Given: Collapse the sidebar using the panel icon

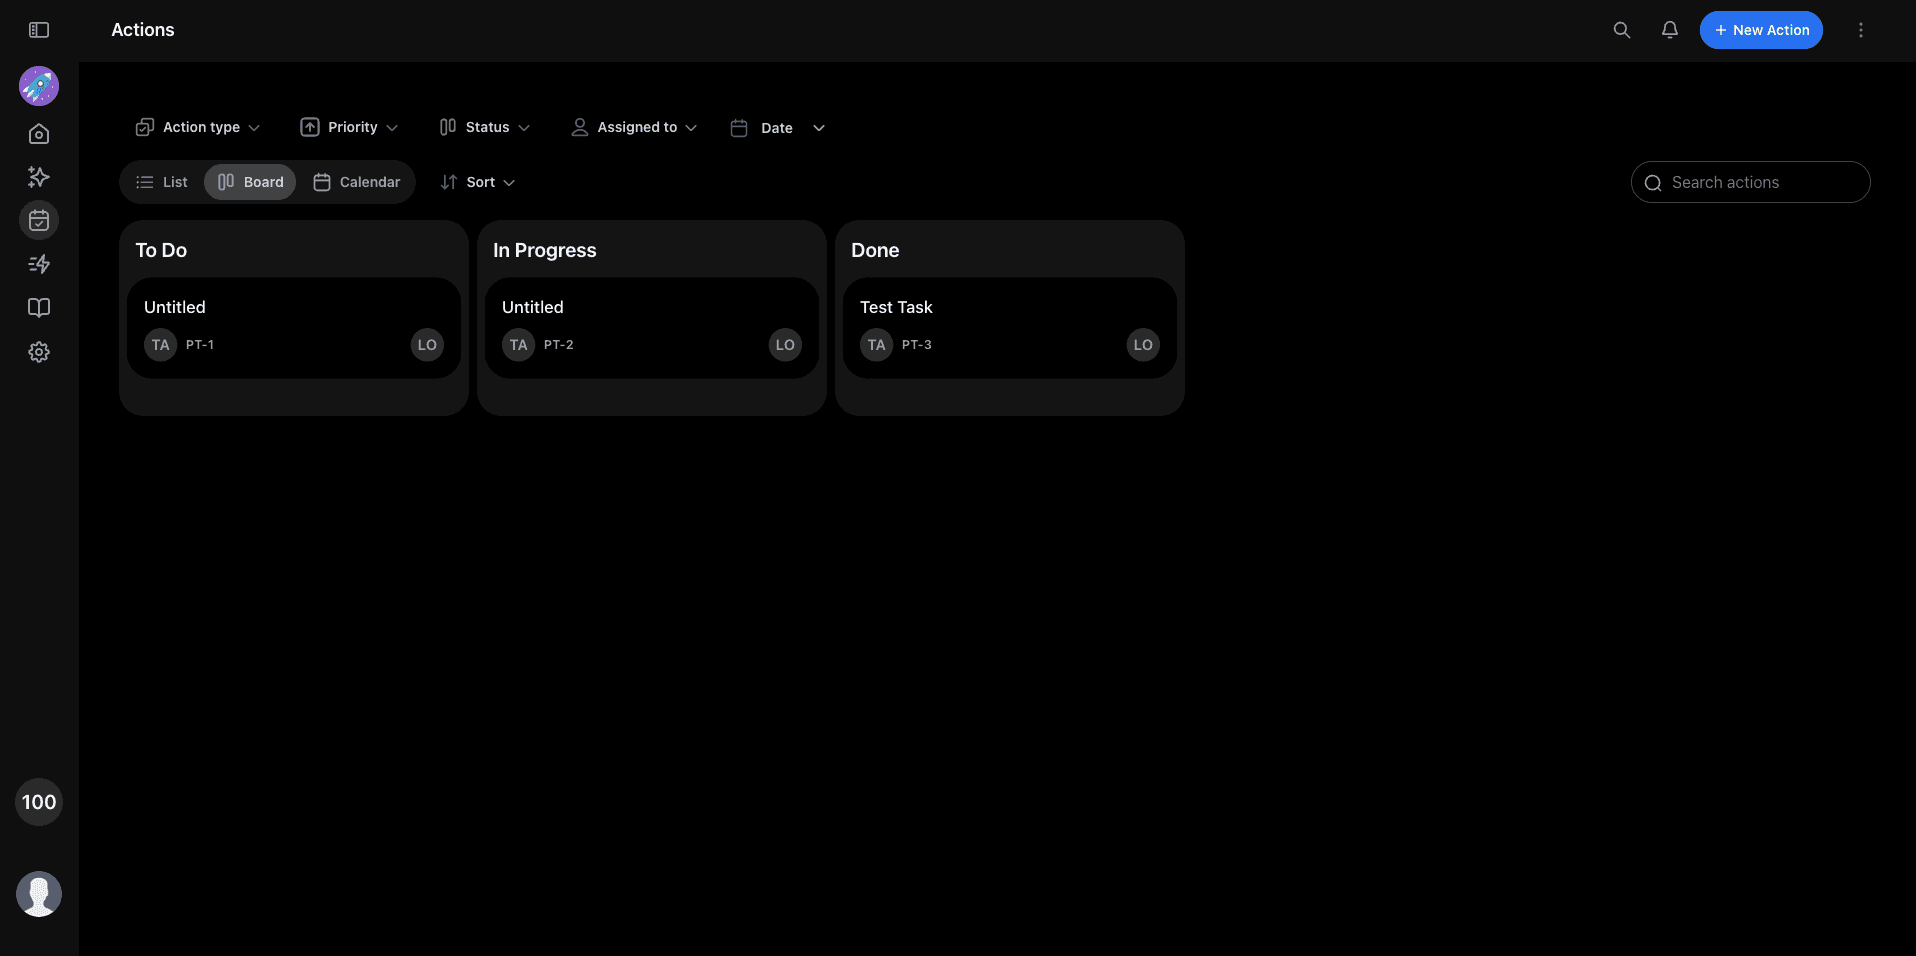Looking at the screenshot, I should pos(39,30).
